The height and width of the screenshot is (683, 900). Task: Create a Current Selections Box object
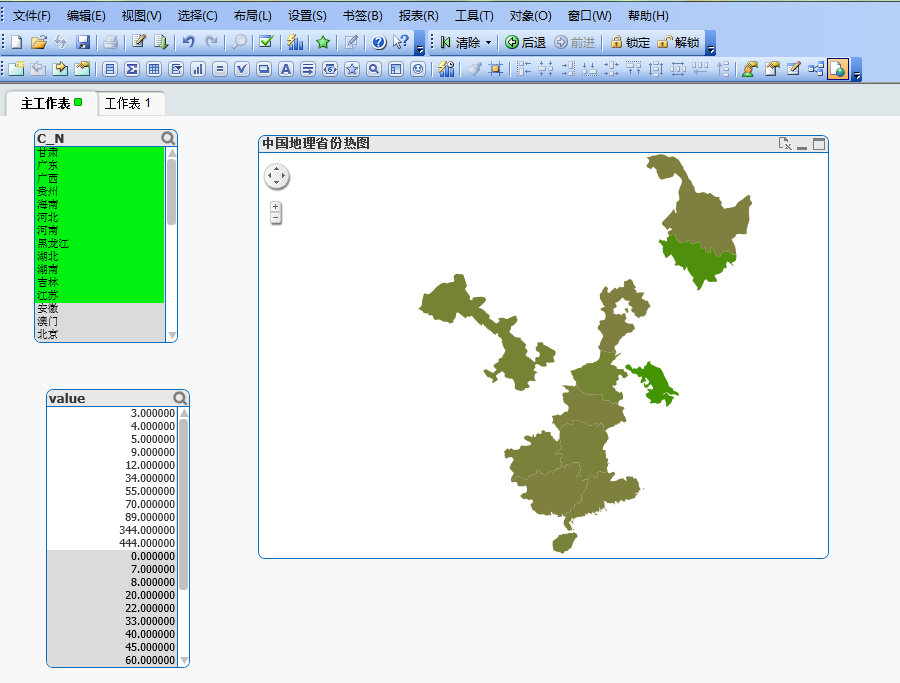coord(242,69)
